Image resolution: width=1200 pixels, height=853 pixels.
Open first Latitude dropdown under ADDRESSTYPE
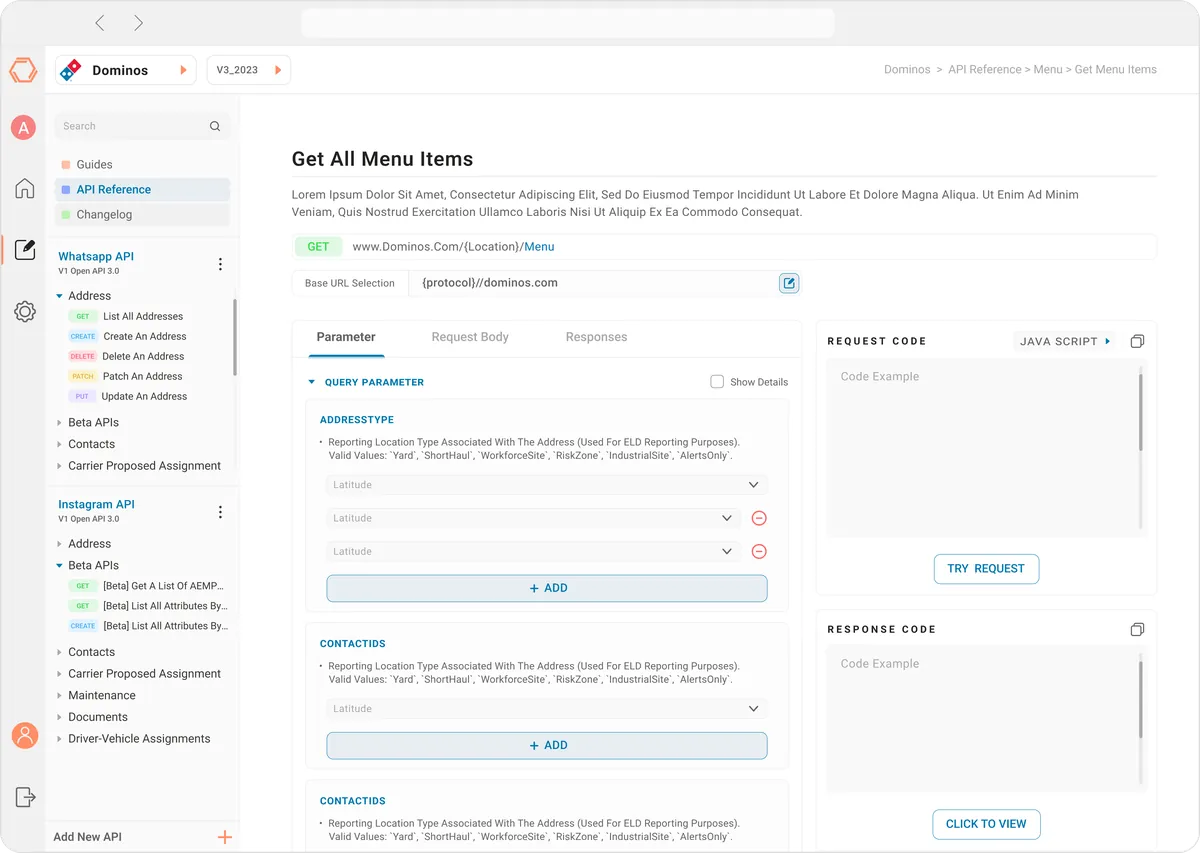(547, 485)
